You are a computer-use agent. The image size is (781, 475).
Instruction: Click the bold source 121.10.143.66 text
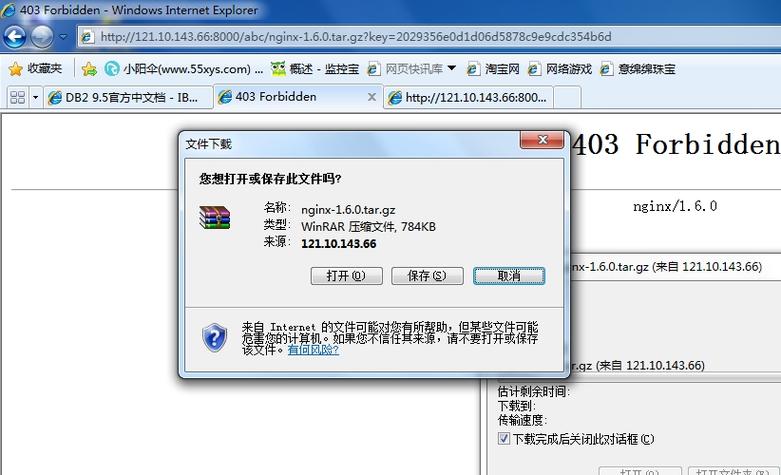[x=339, y=243]
